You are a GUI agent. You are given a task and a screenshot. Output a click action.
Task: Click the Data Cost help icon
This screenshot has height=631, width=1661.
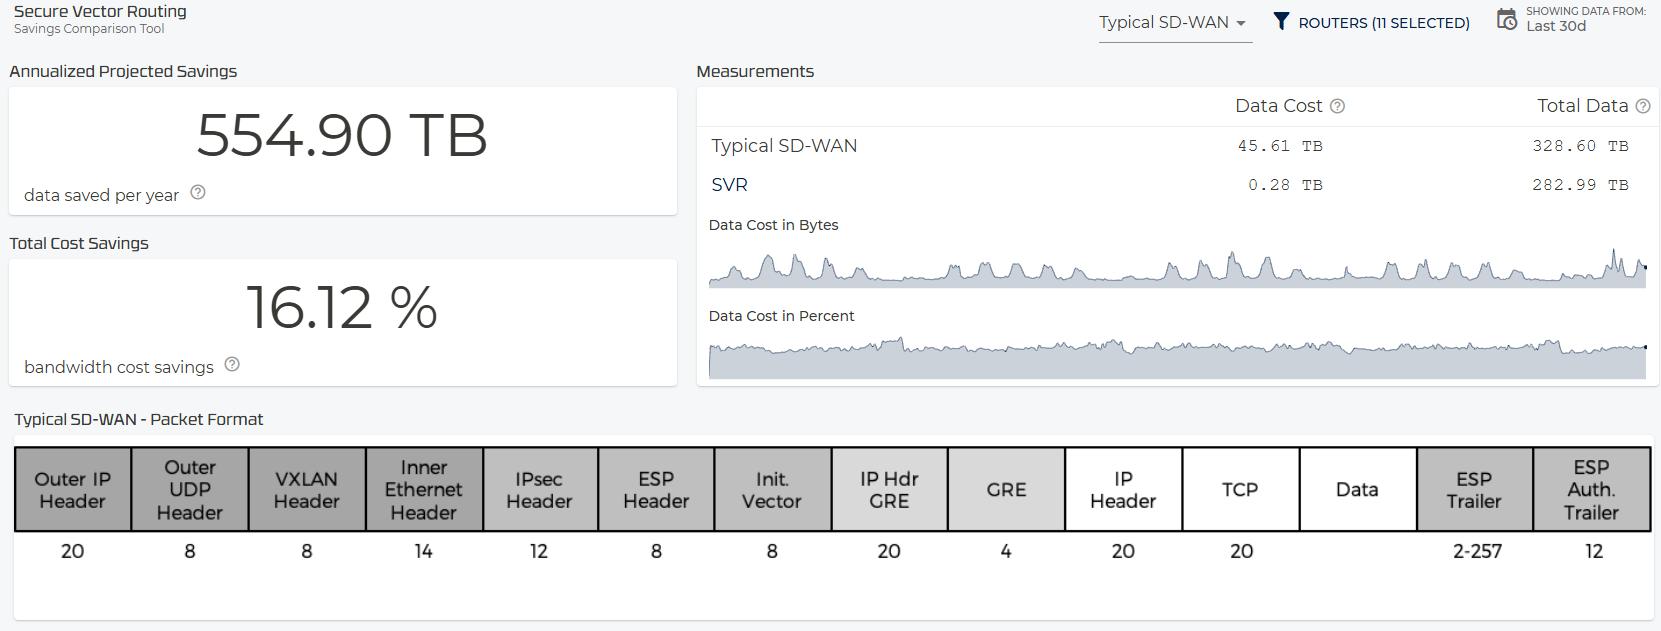[x=1337, y=106]
